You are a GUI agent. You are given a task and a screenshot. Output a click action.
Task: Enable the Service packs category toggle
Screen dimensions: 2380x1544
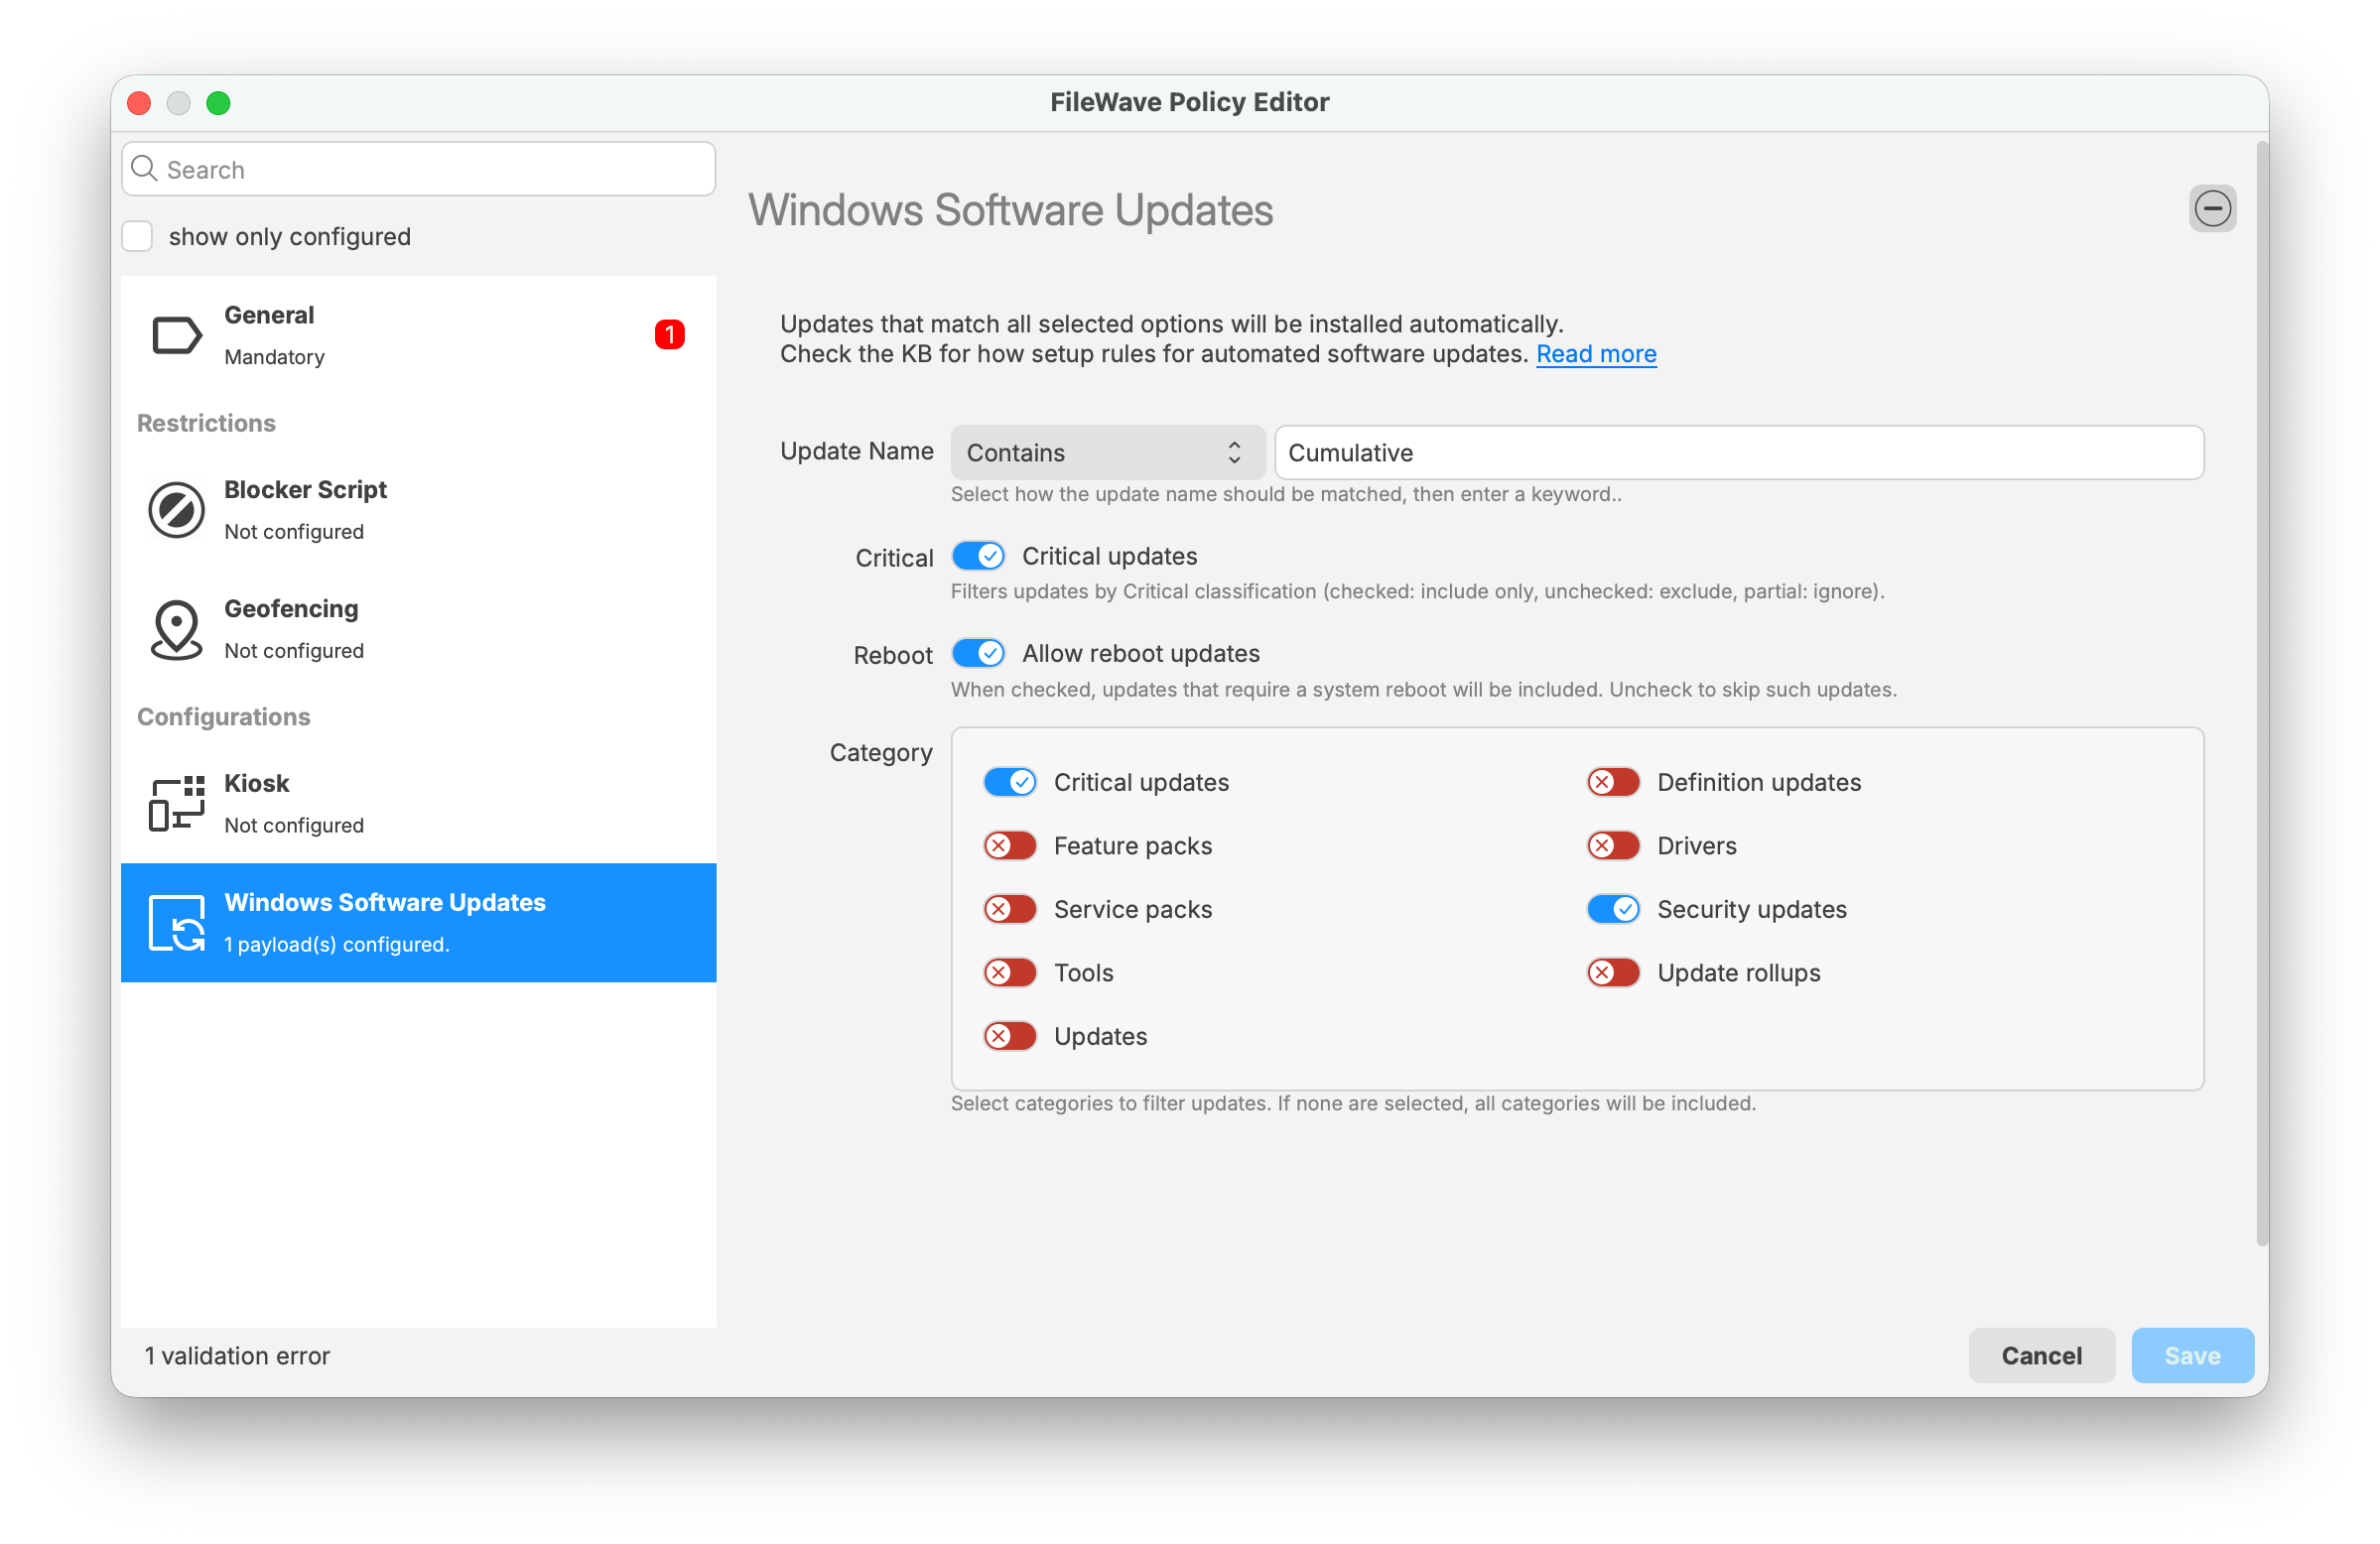(x=1010, y=909)
